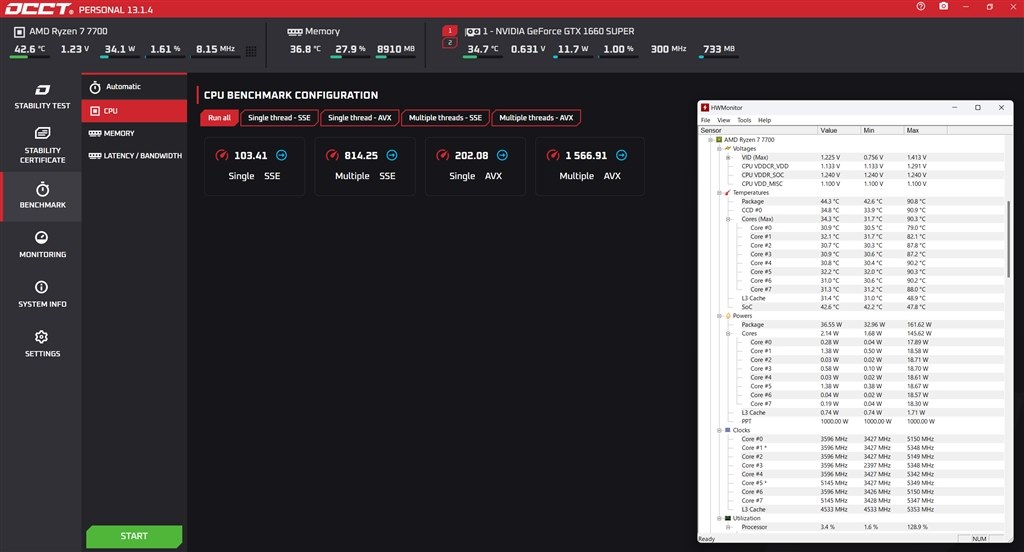The width and height of the screenshot is (1024, 552).
Task: Open the Benchmark section
Action: click(42, 196)
